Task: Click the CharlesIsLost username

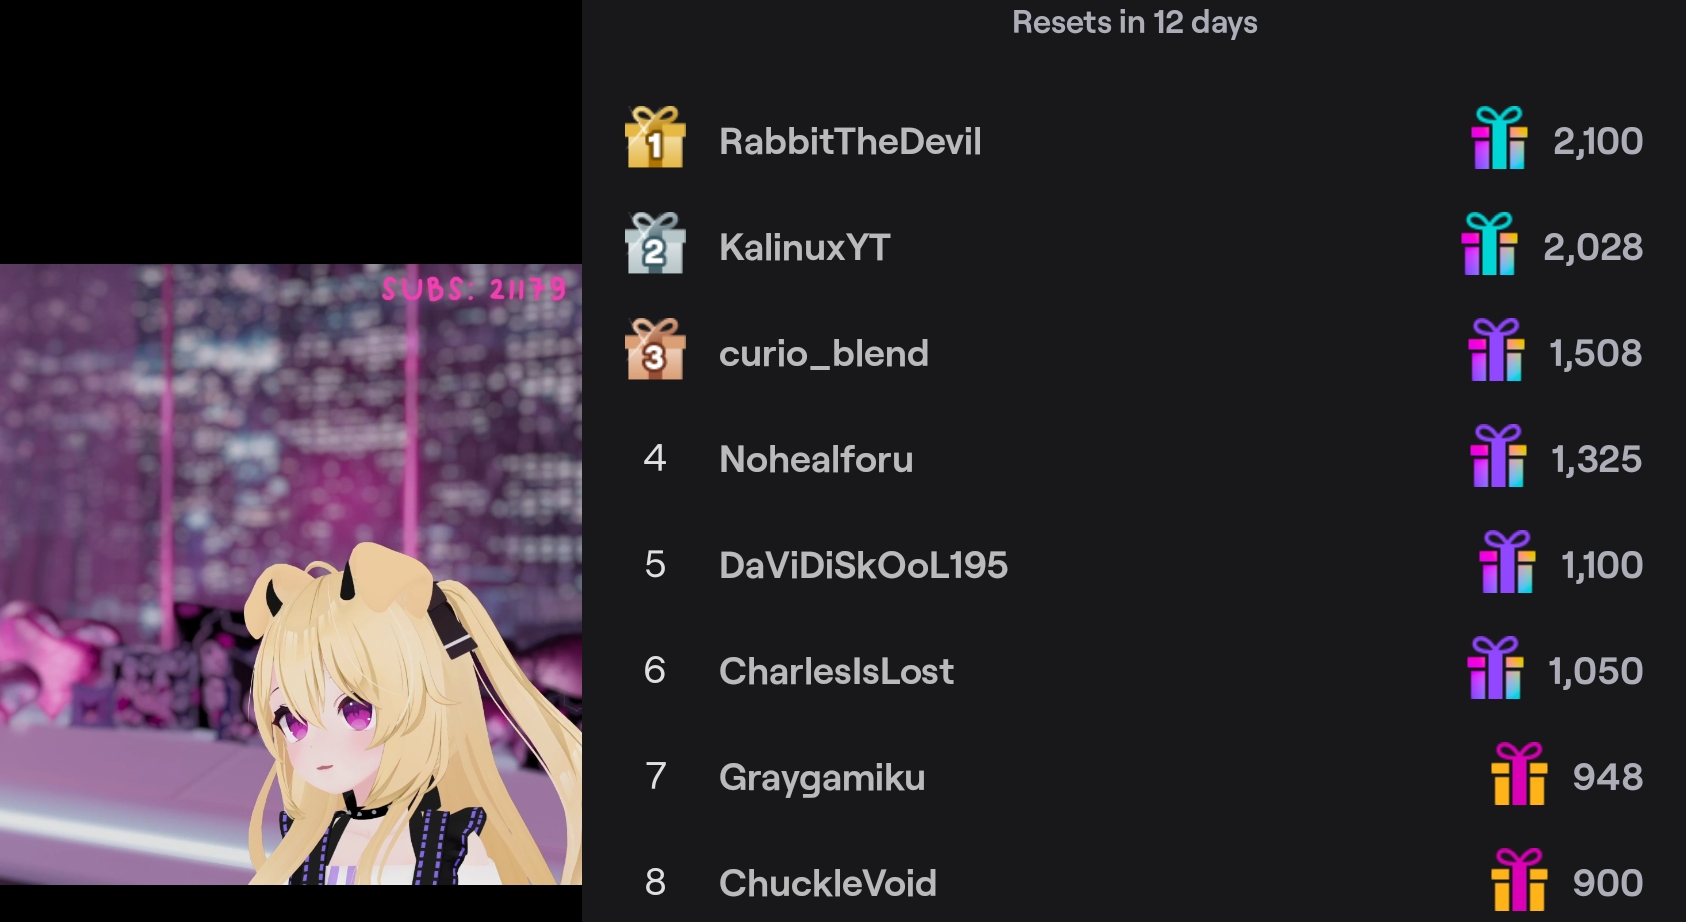Action: 836,671
